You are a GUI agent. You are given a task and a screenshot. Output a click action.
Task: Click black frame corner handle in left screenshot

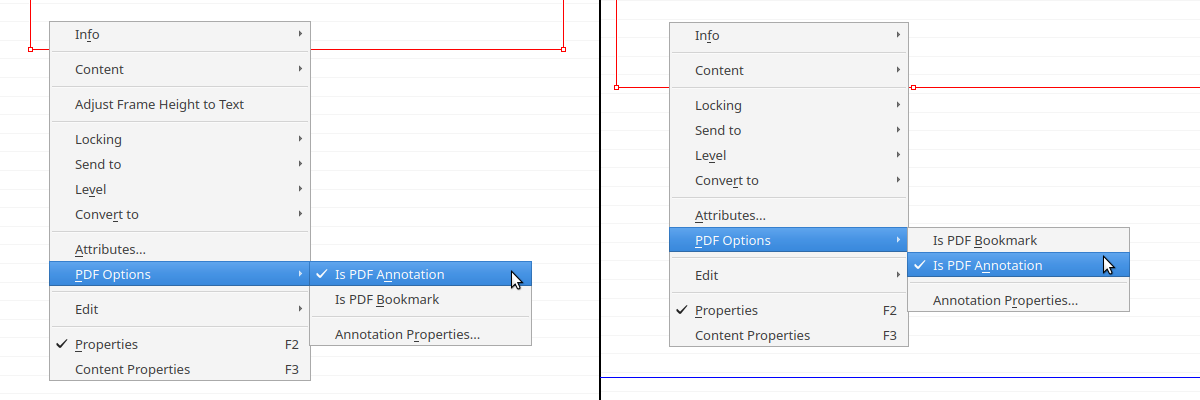tap(564, 48)
